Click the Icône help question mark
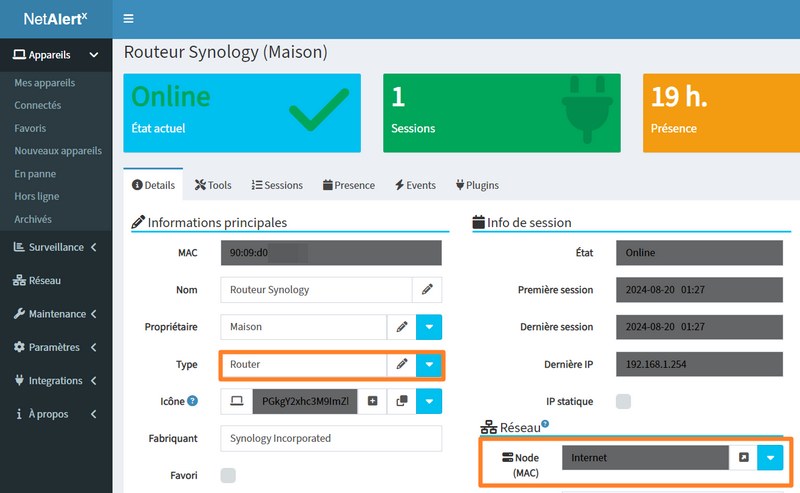Screen dimensions: 800x493 click(x=192, y=401)
